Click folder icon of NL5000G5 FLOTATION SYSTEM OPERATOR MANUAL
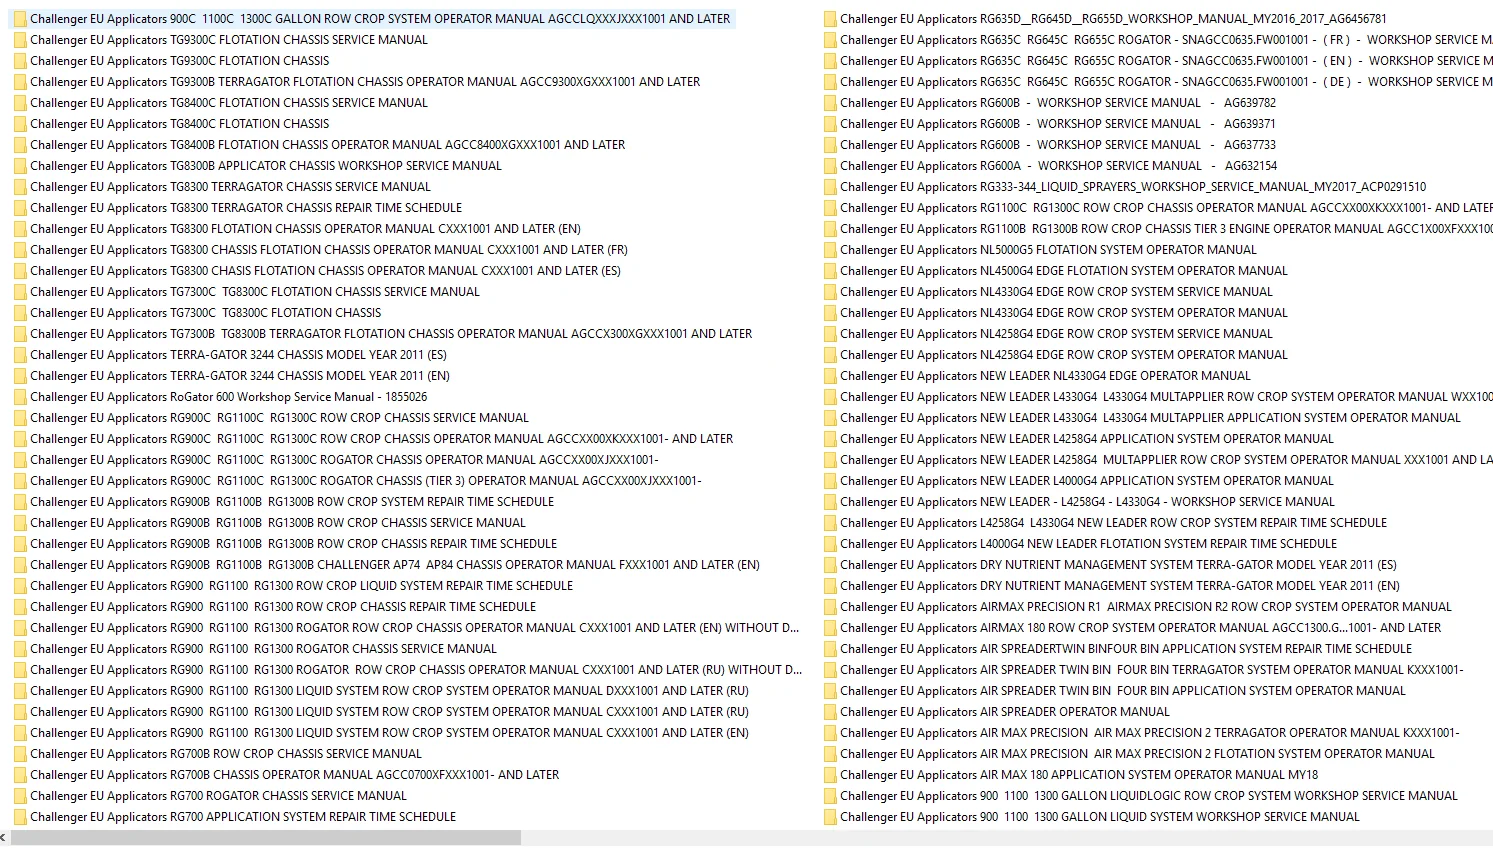Image resolution: width=1493 pixels, height=865 pixels. 830,250
